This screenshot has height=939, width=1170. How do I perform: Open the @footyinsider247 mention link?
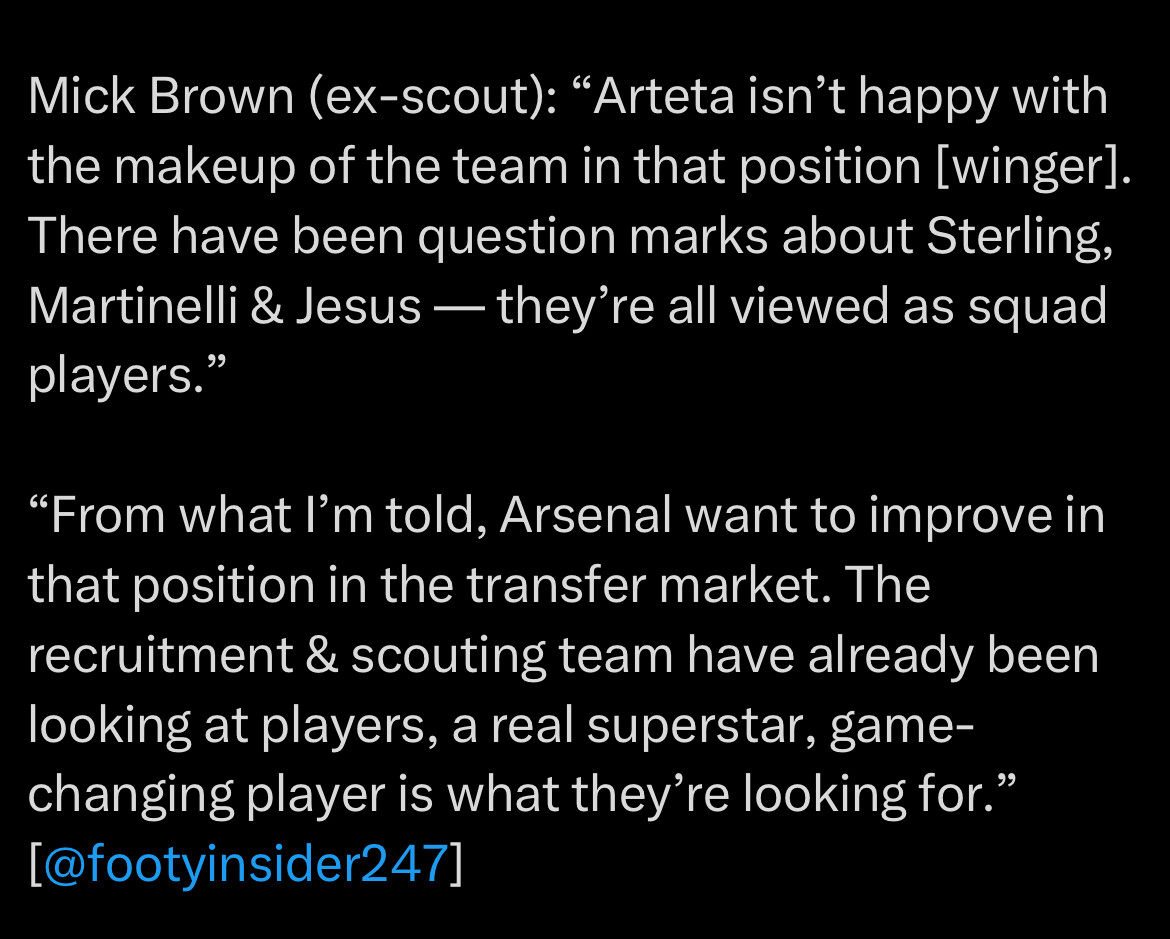pyautogui.click(x=246, y=864)
